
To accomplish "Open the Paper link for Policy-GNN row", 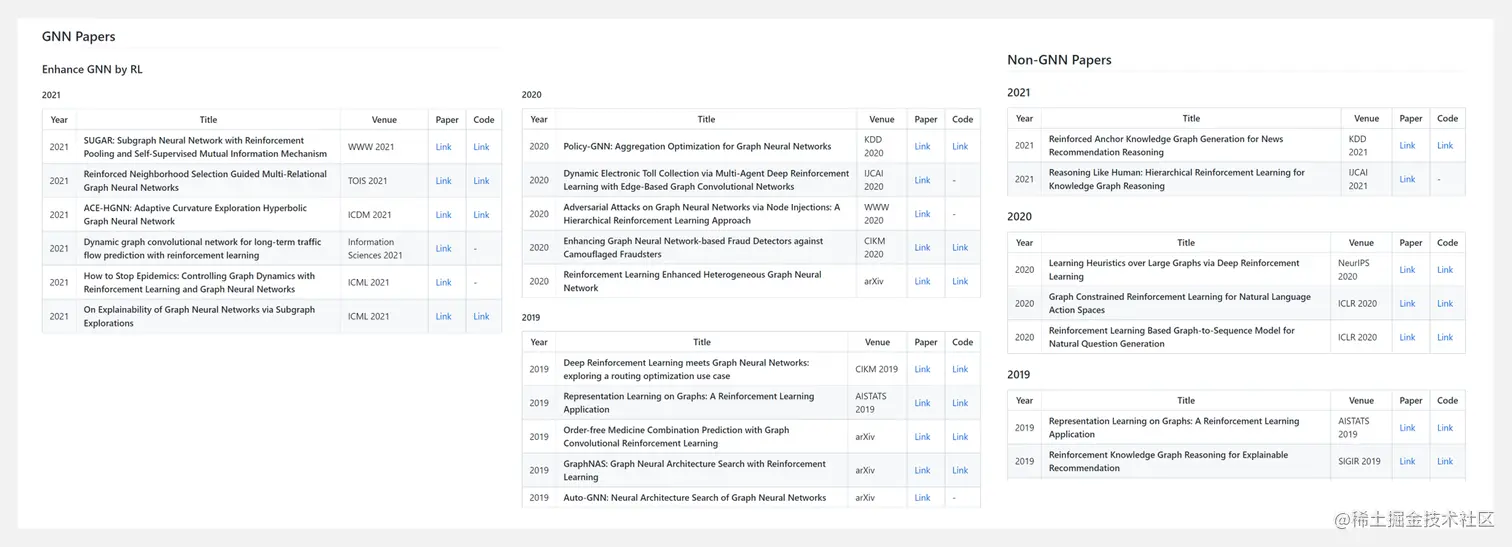I will coord(922,146).
